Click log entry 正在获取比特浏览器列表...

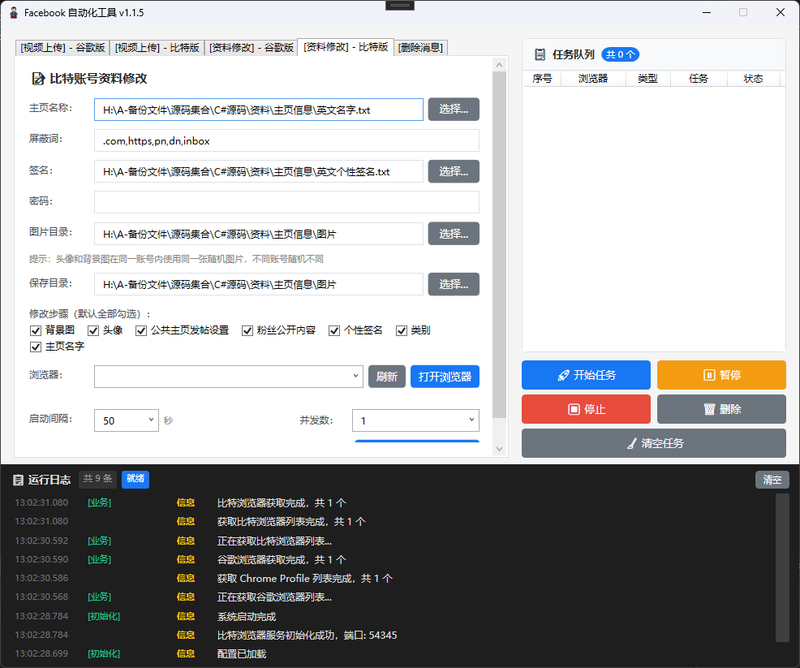[274, 541]
